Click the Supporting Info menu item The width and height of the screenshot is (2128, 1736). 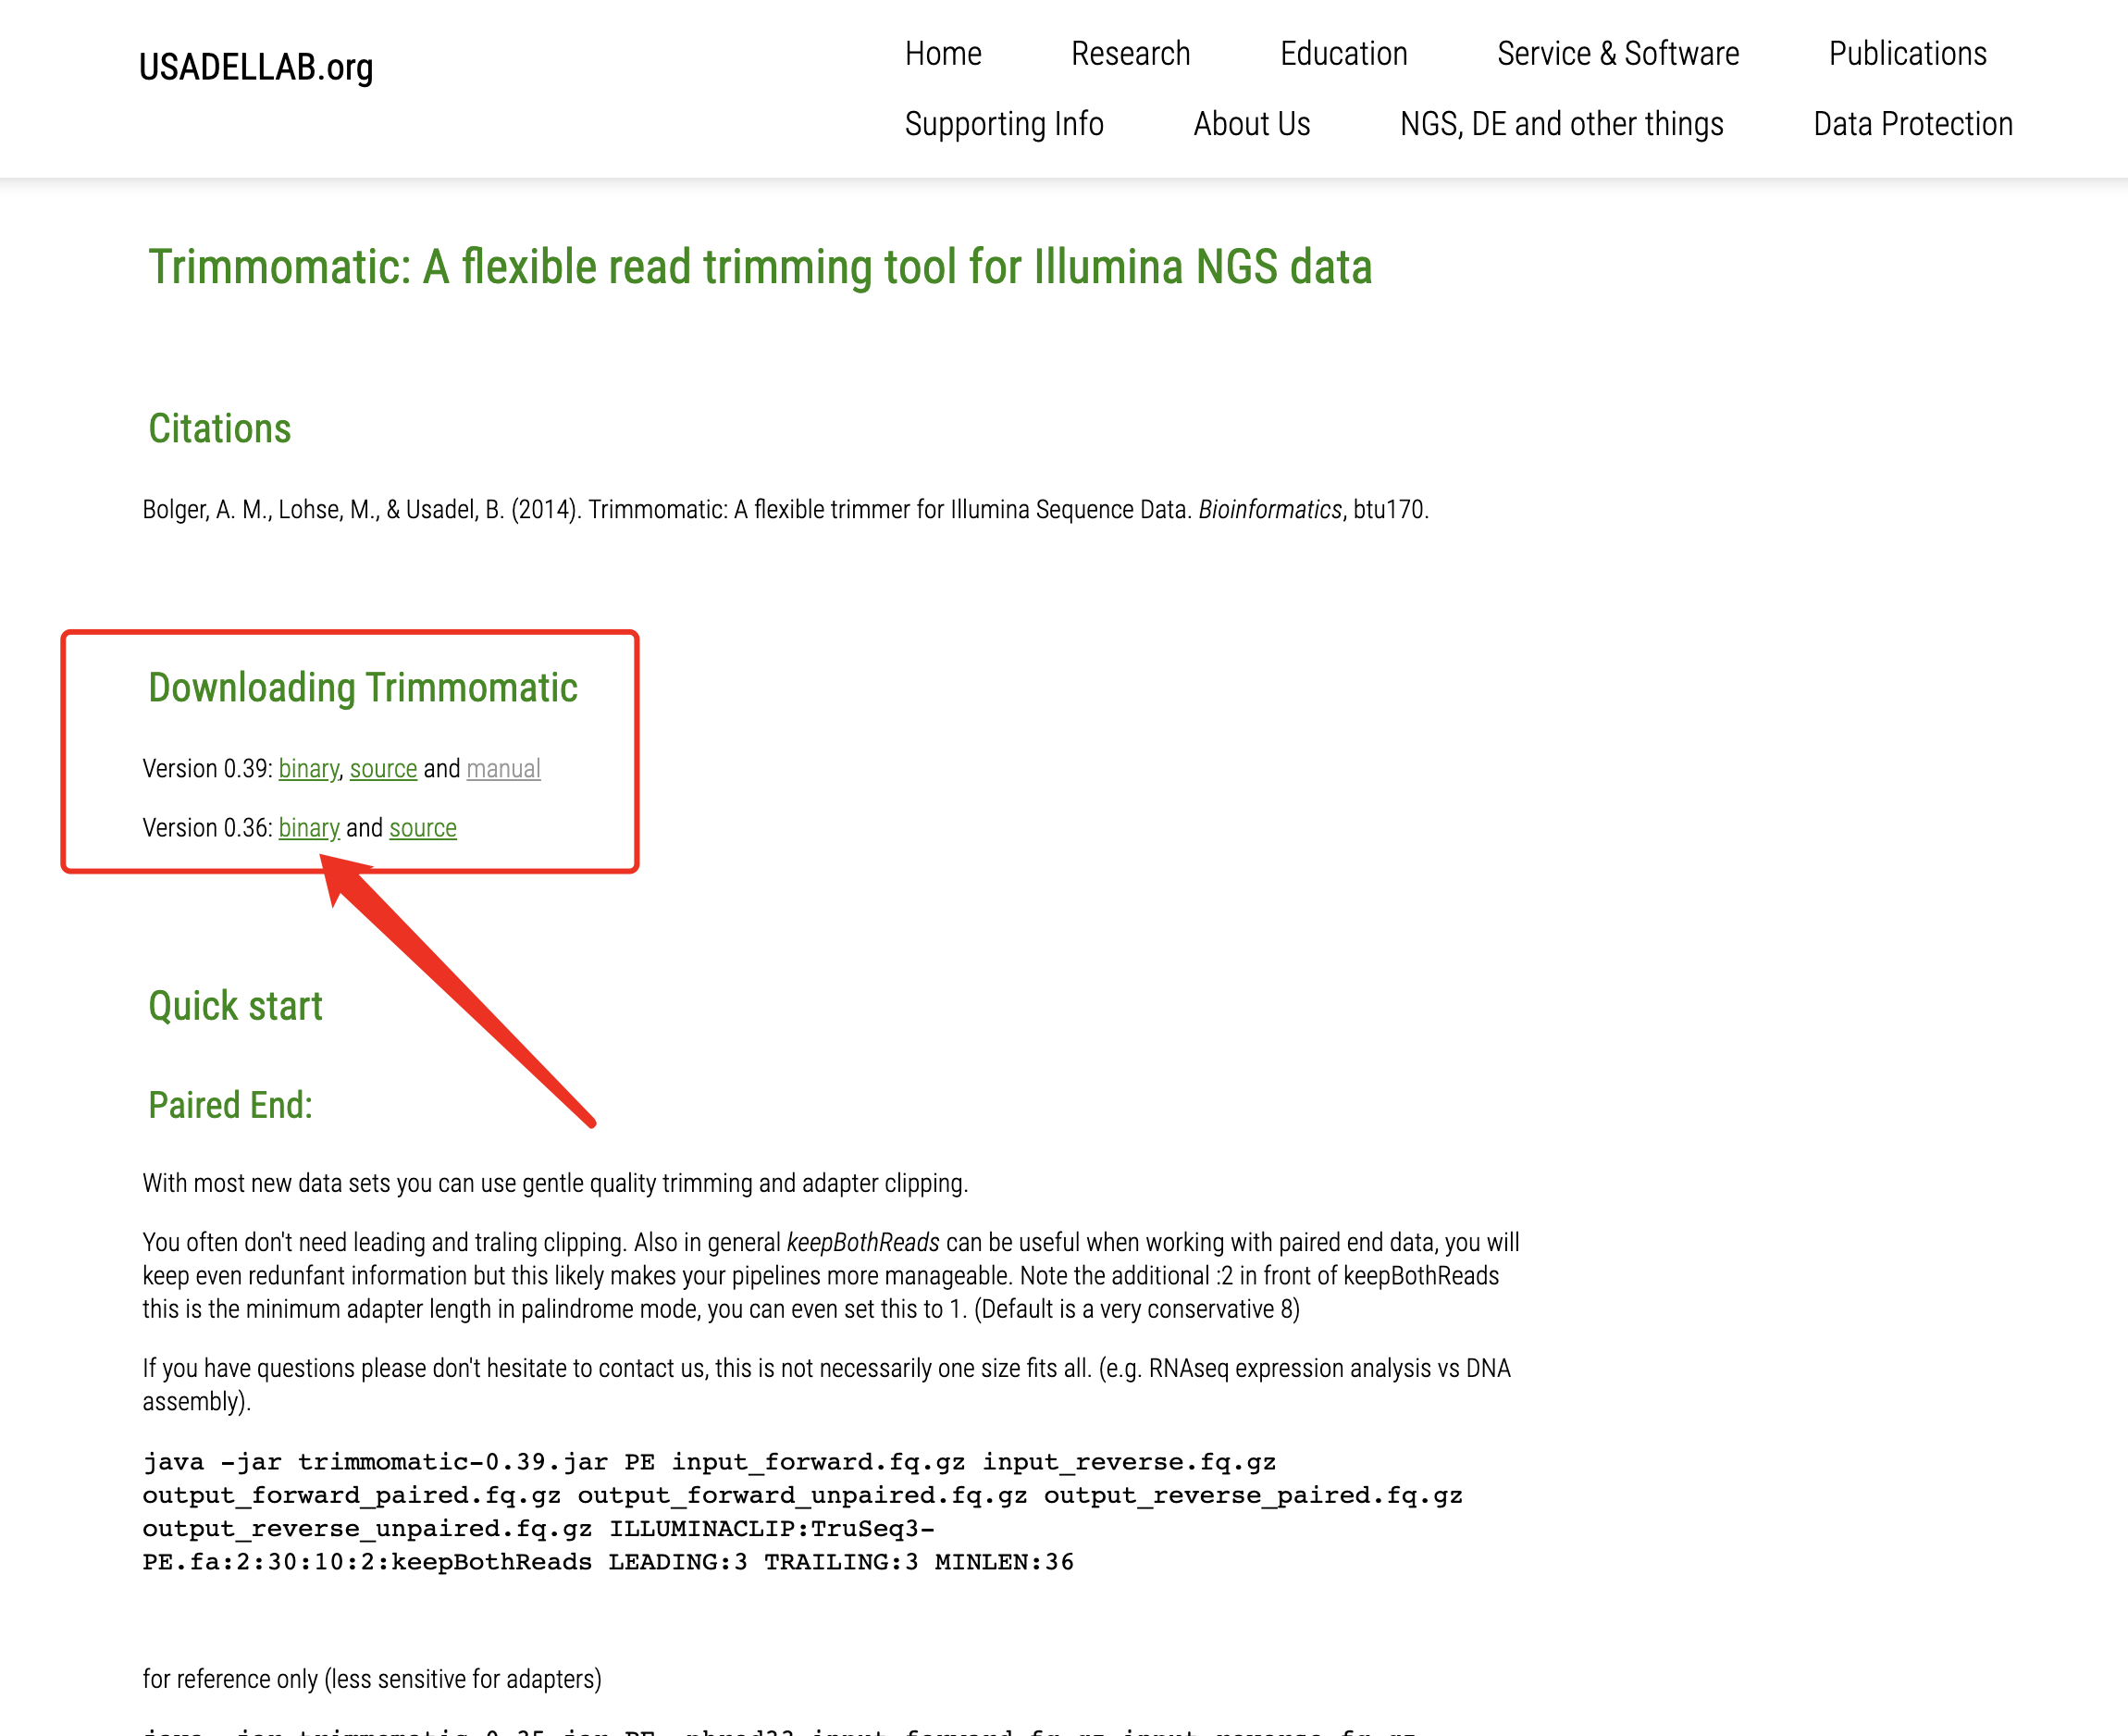click(x=1002, y=124)
